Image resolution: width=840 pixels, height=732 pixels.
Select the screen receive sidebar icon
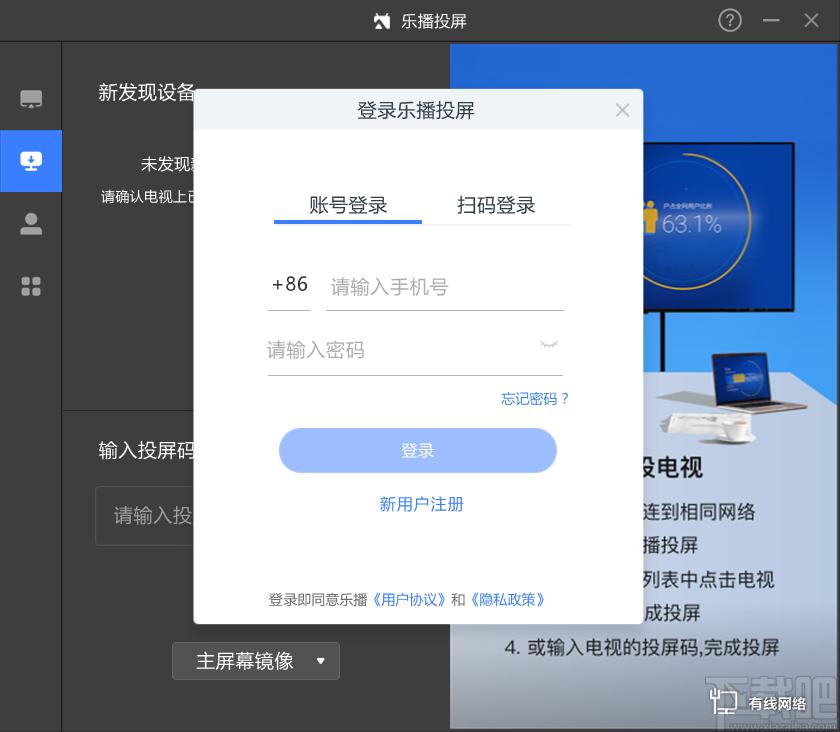31,161
